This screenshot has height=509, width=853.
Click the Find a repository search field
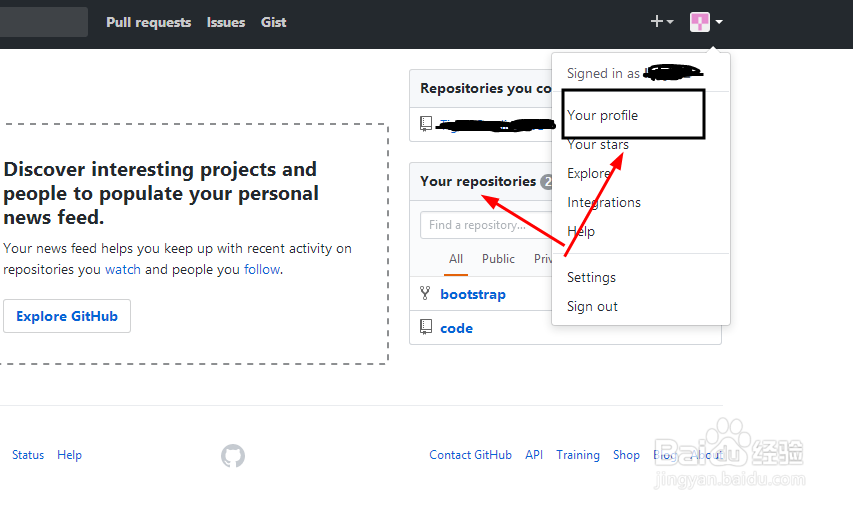click(486, 225)
